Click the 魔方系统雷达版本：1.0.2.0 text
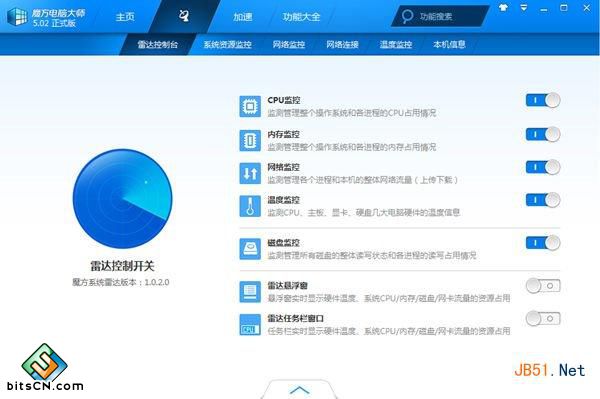This screenshot has height=399, width=600. [121, 282]
